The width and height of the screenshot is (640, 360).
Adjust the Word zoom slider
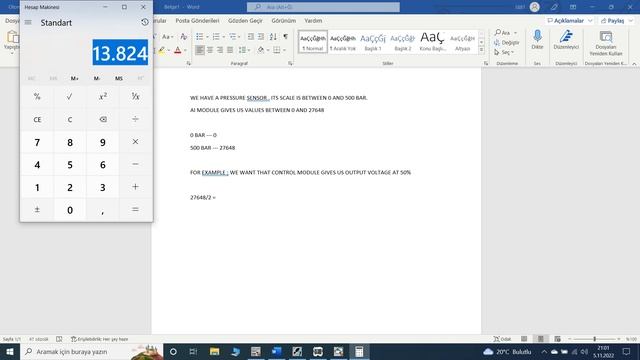tap(595, 339)
